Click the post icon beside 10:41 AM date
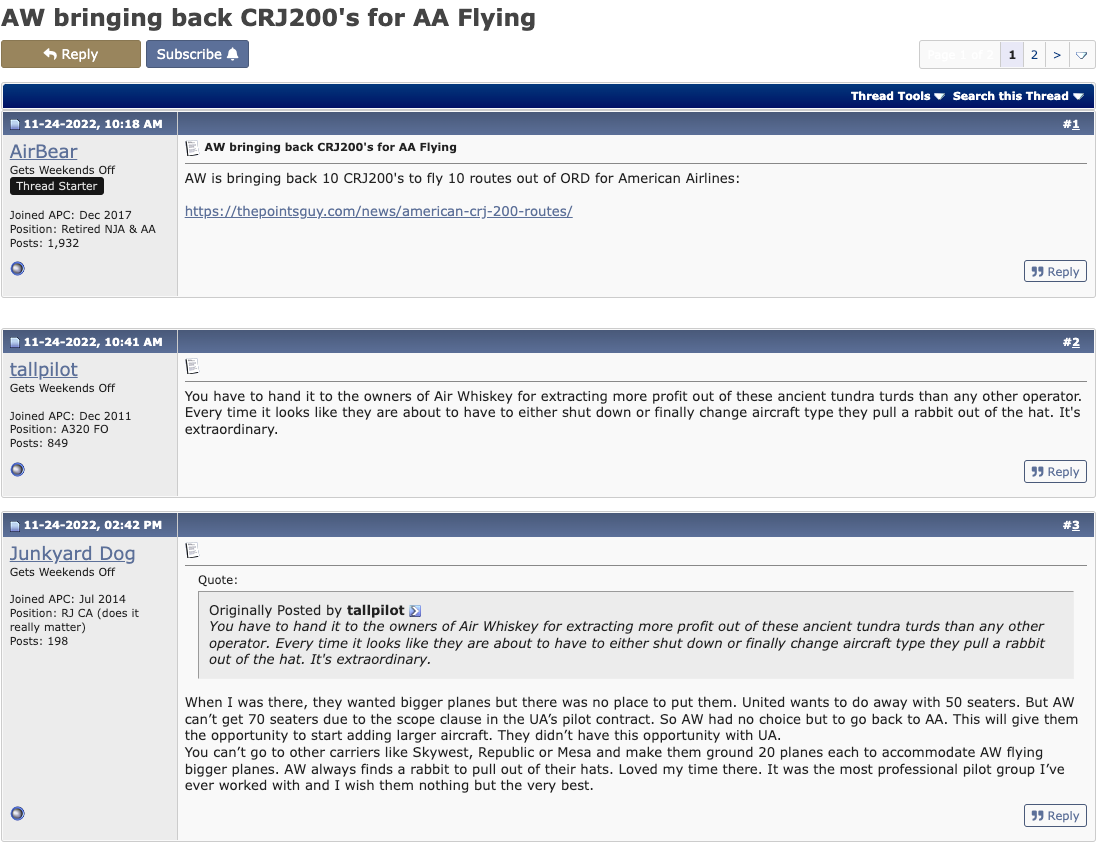Viewport: 1099px width, 849px height. (x=15, y=343)
